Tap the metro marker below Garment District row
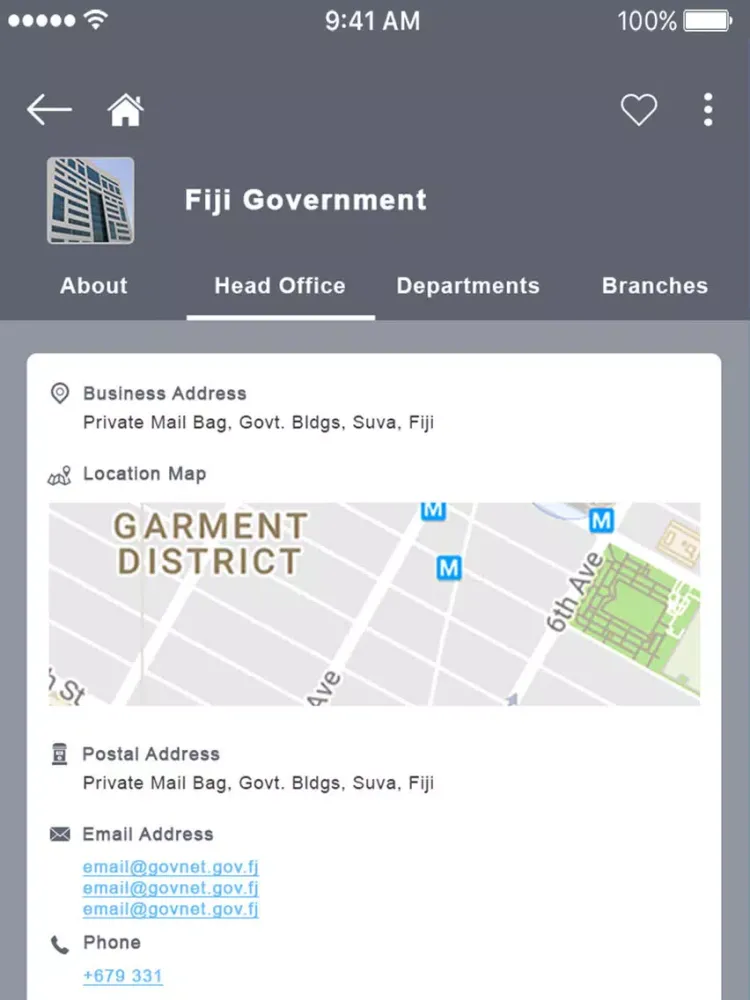 coord(449,568)
